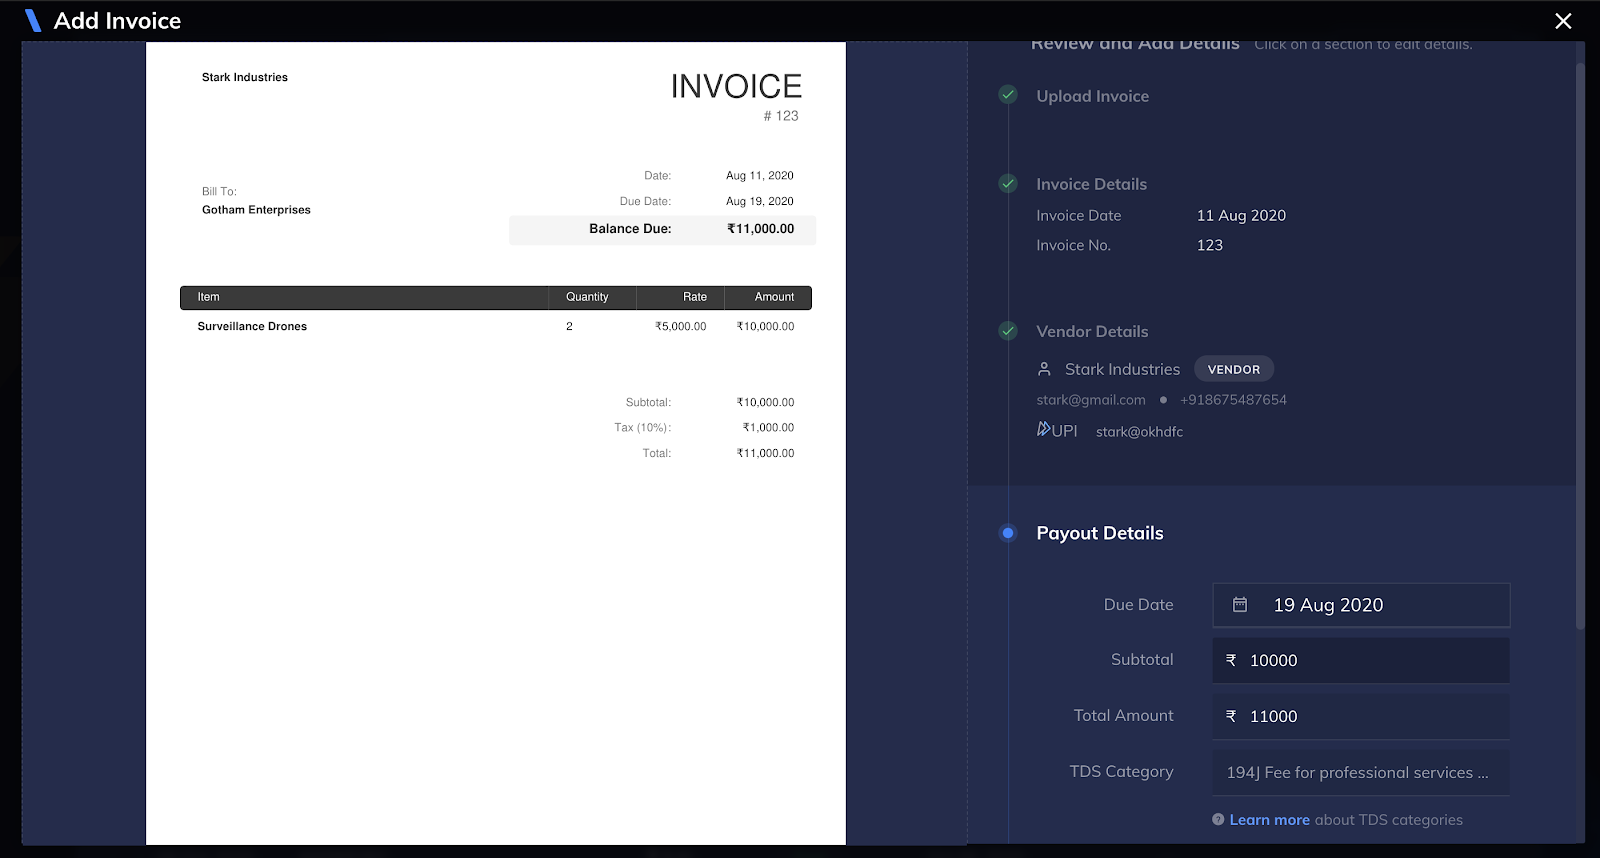Click the Subtotal input showing 10000
Screen dimensions: 1600x858
(1361, 660)
